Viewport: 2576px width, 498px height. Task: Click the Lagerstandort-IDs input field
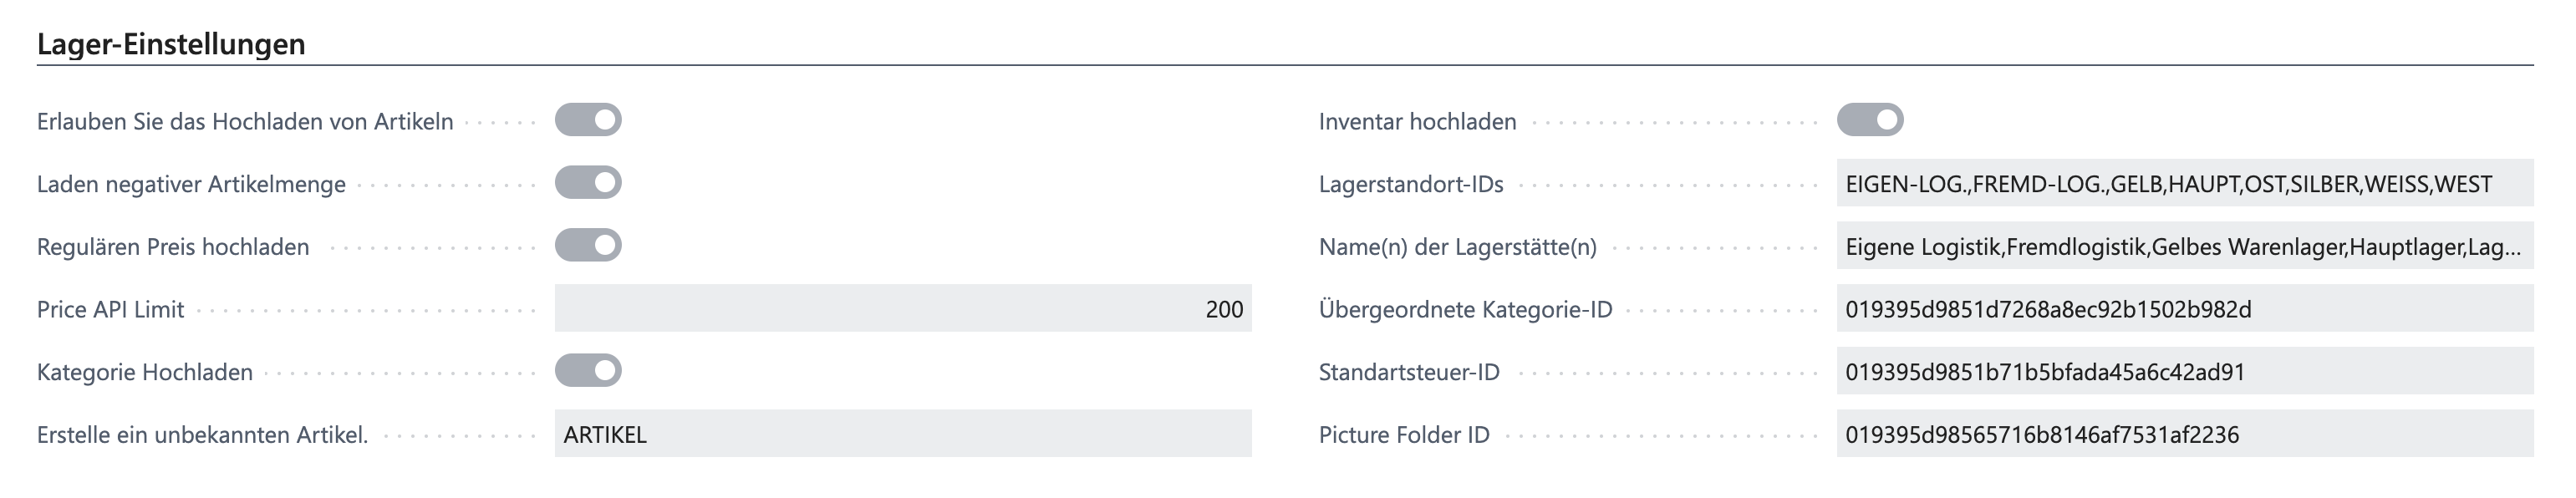[2184, 184]
